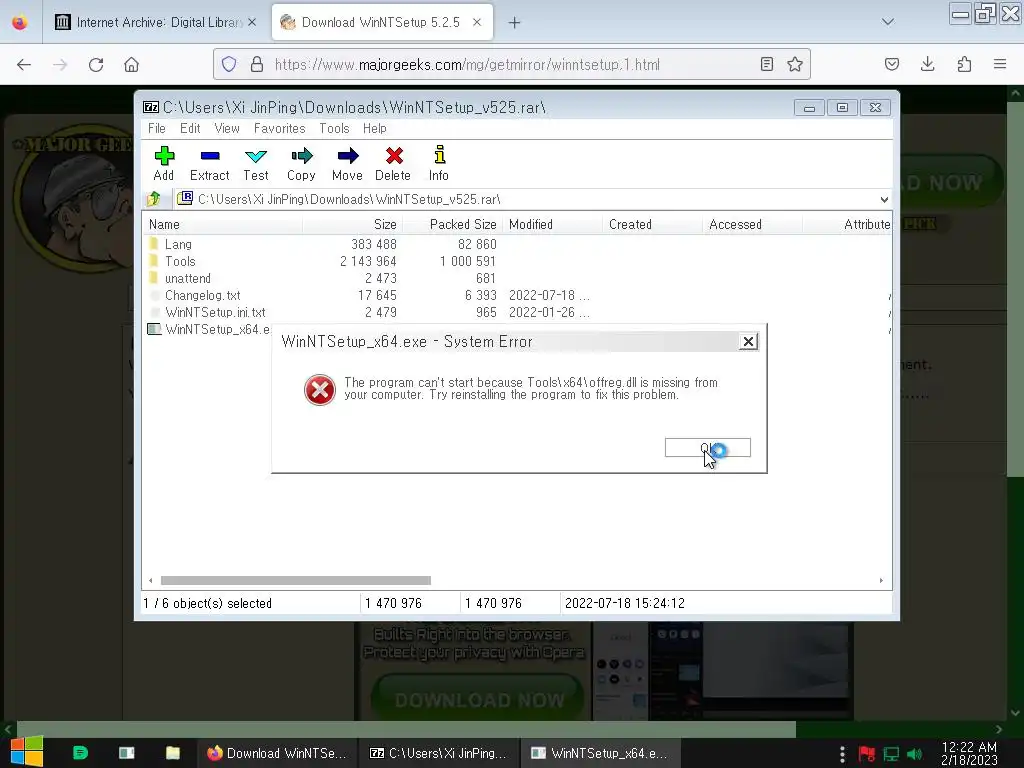Open the Firefox downloads panel
The image size is (1024, 768).
coord(927,64)
